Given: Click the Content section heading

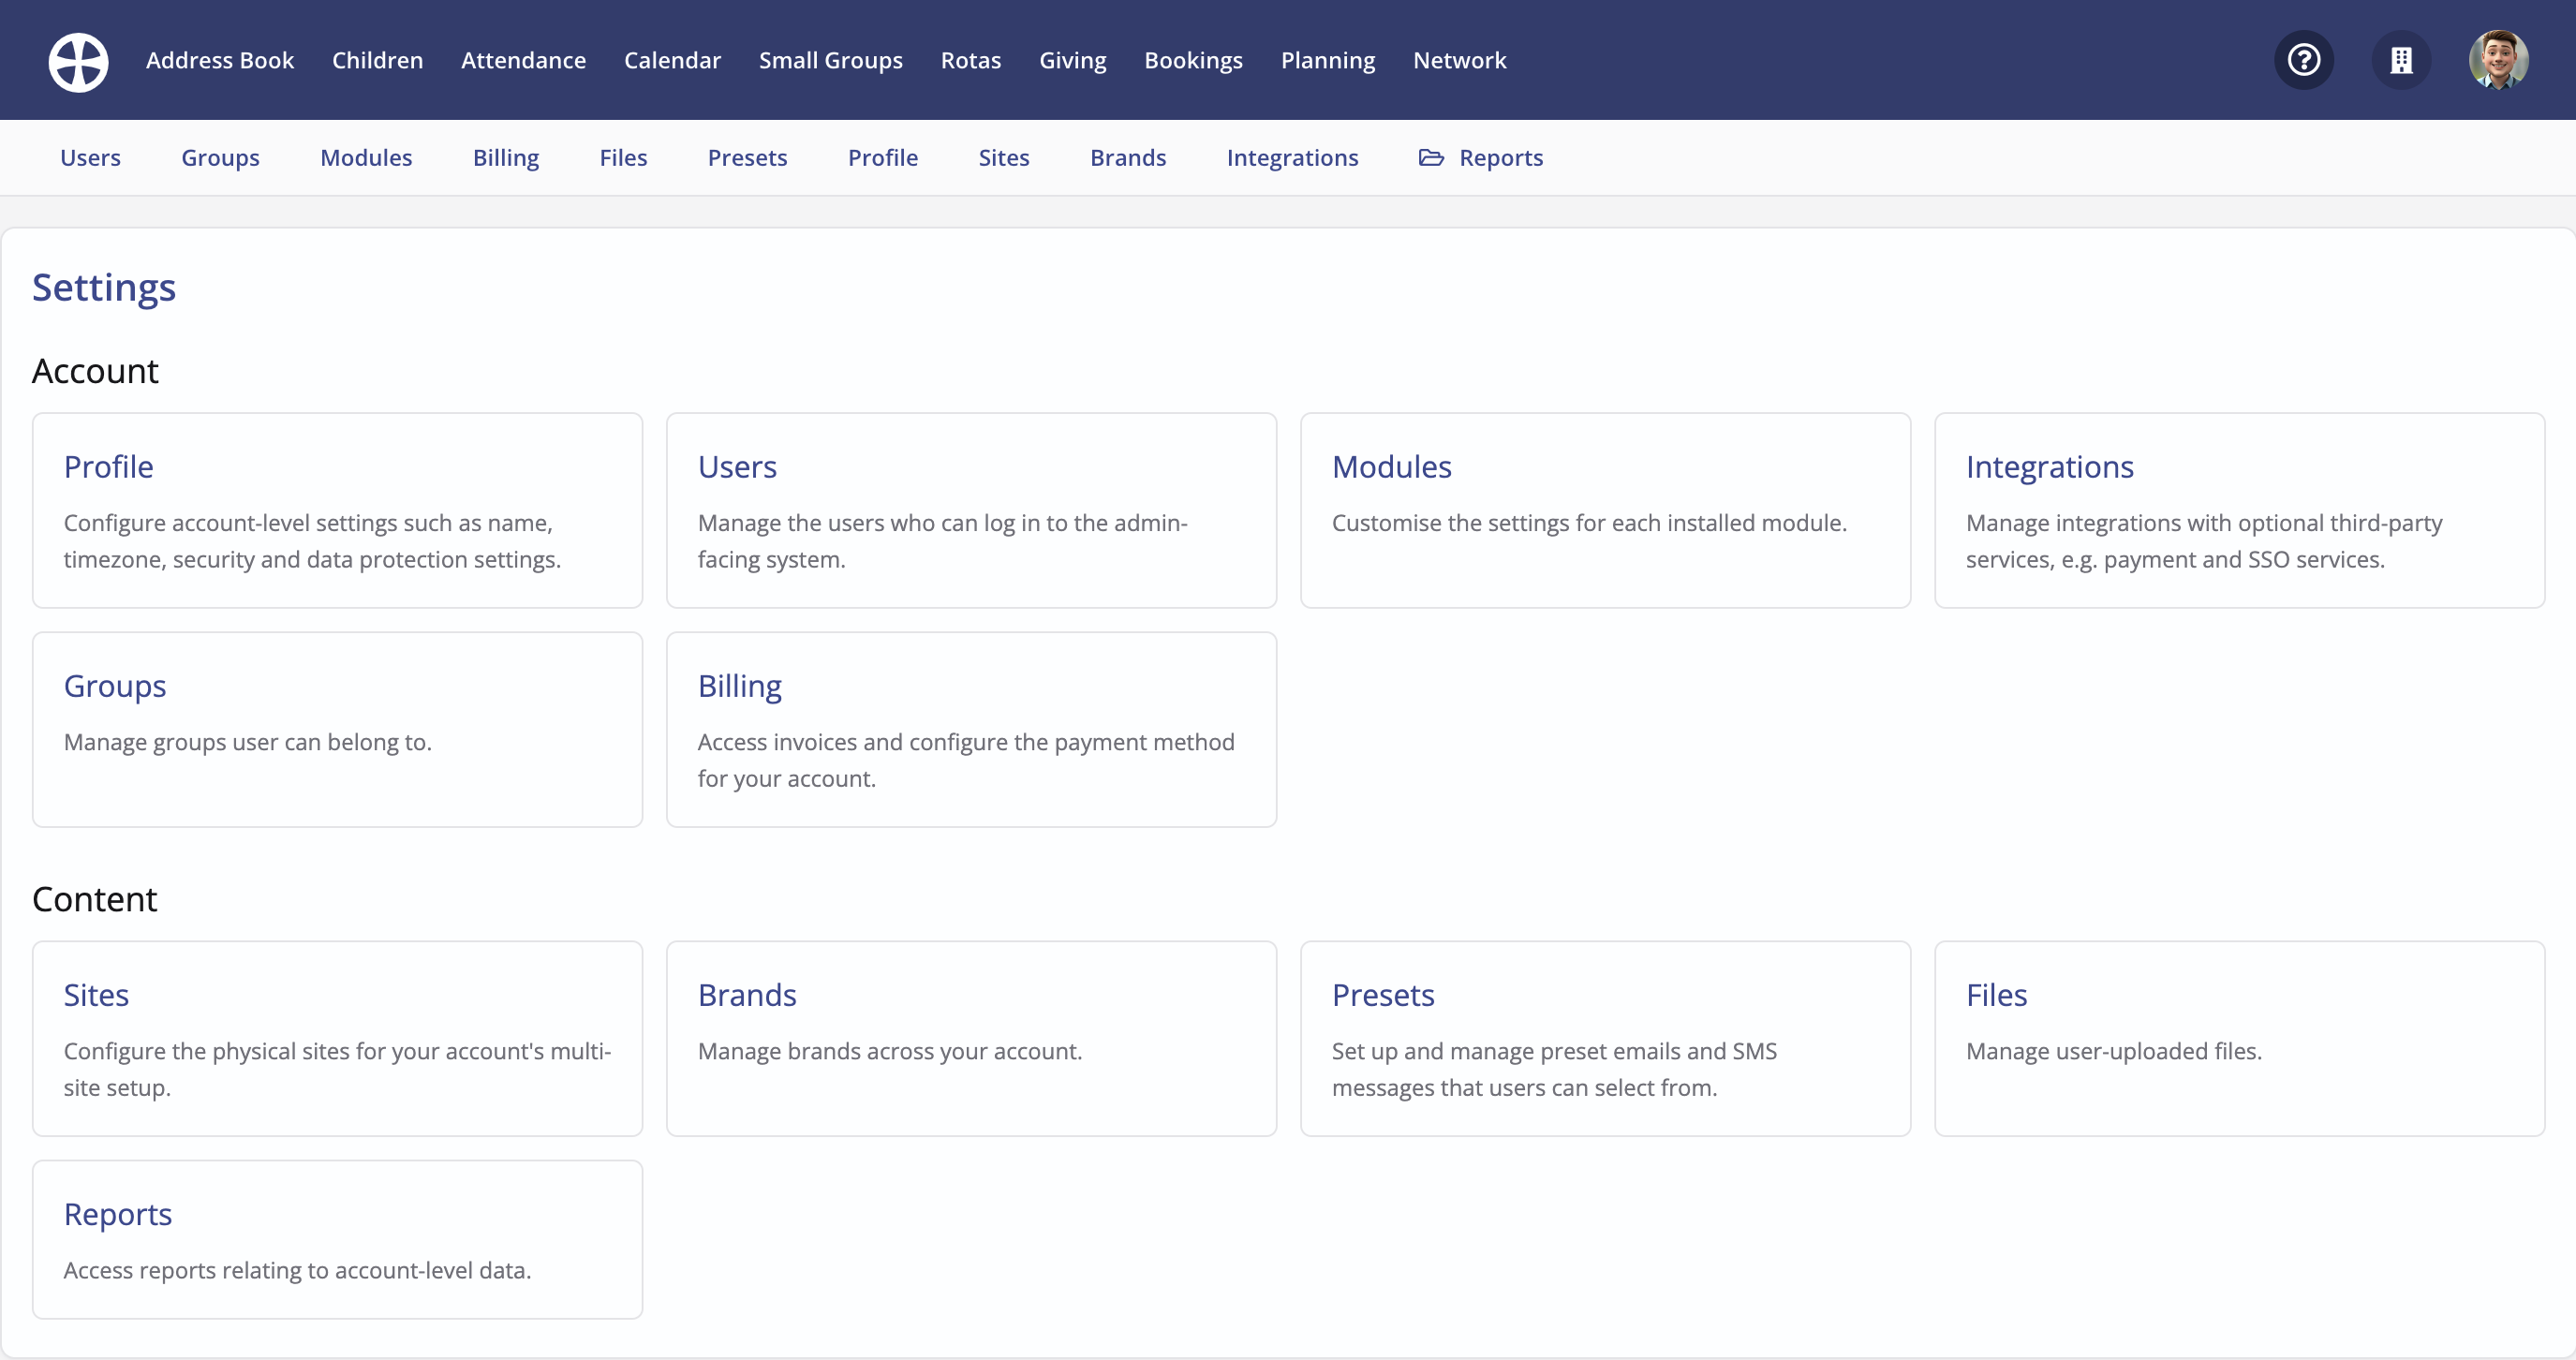Looking at the screenshot, I should tap(94, 899).
